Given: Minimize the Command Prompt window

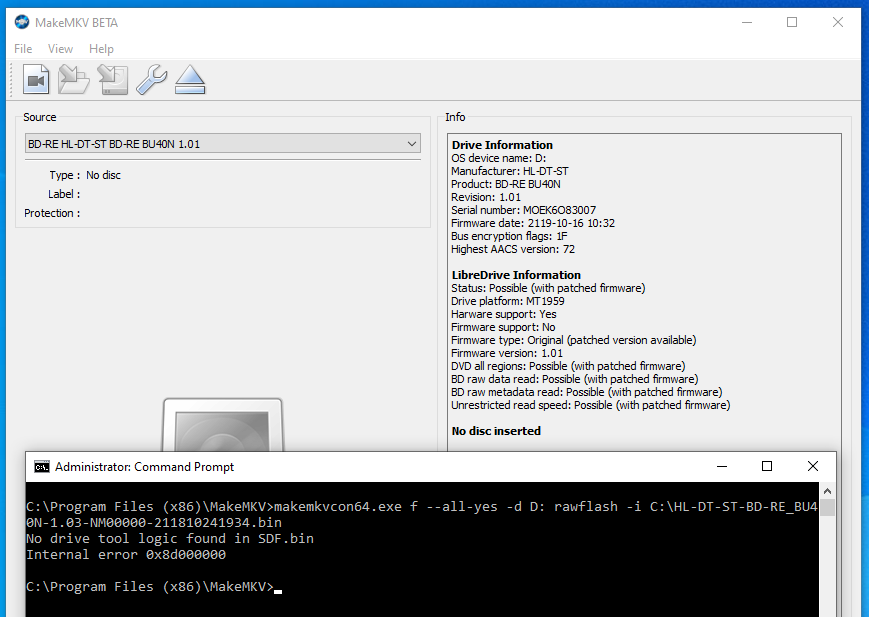Looking at the screenshot, I should (722, 466).
